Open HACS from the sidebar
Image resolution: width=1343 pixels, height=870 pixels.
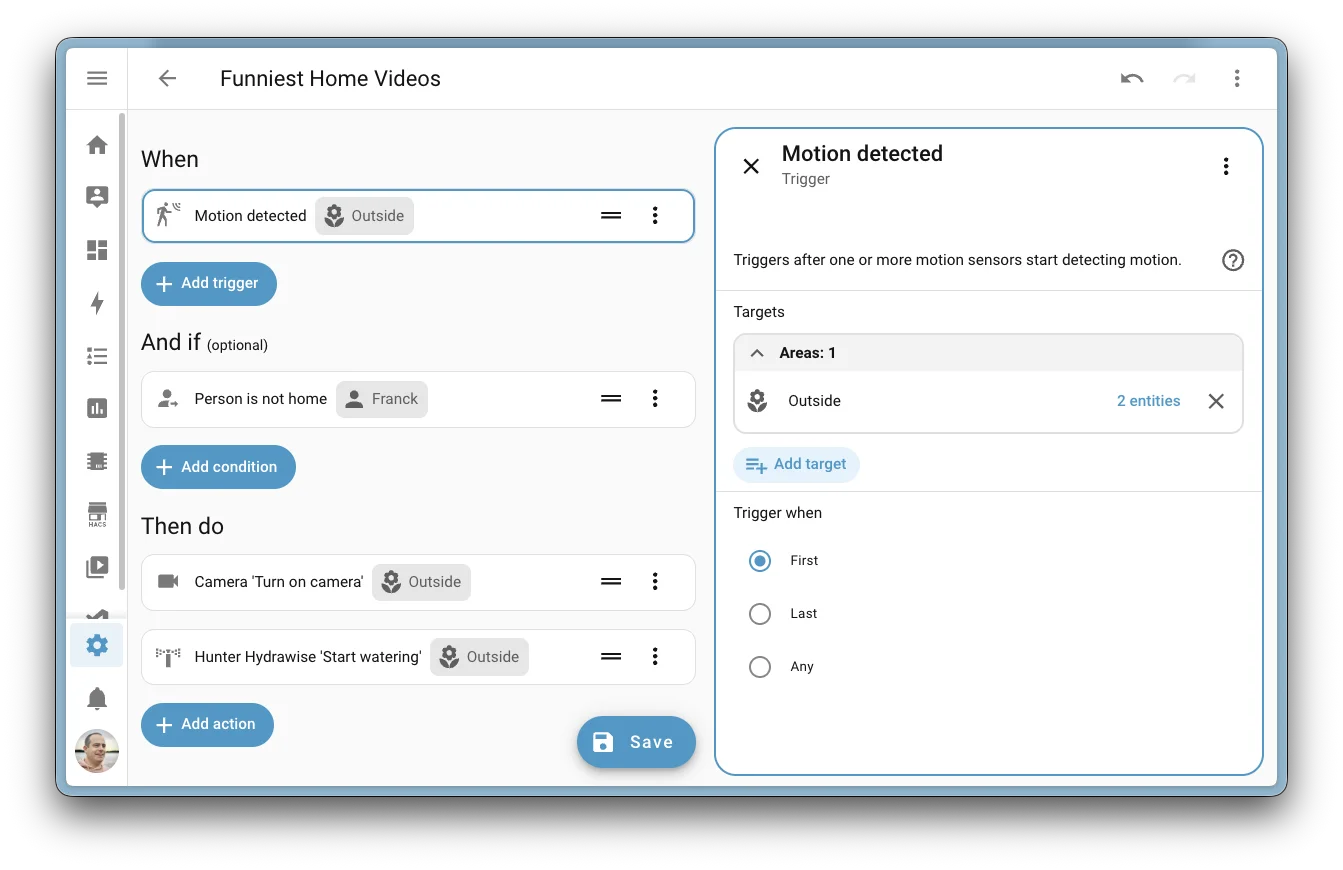pyautogui.click(x=96, y=513)
